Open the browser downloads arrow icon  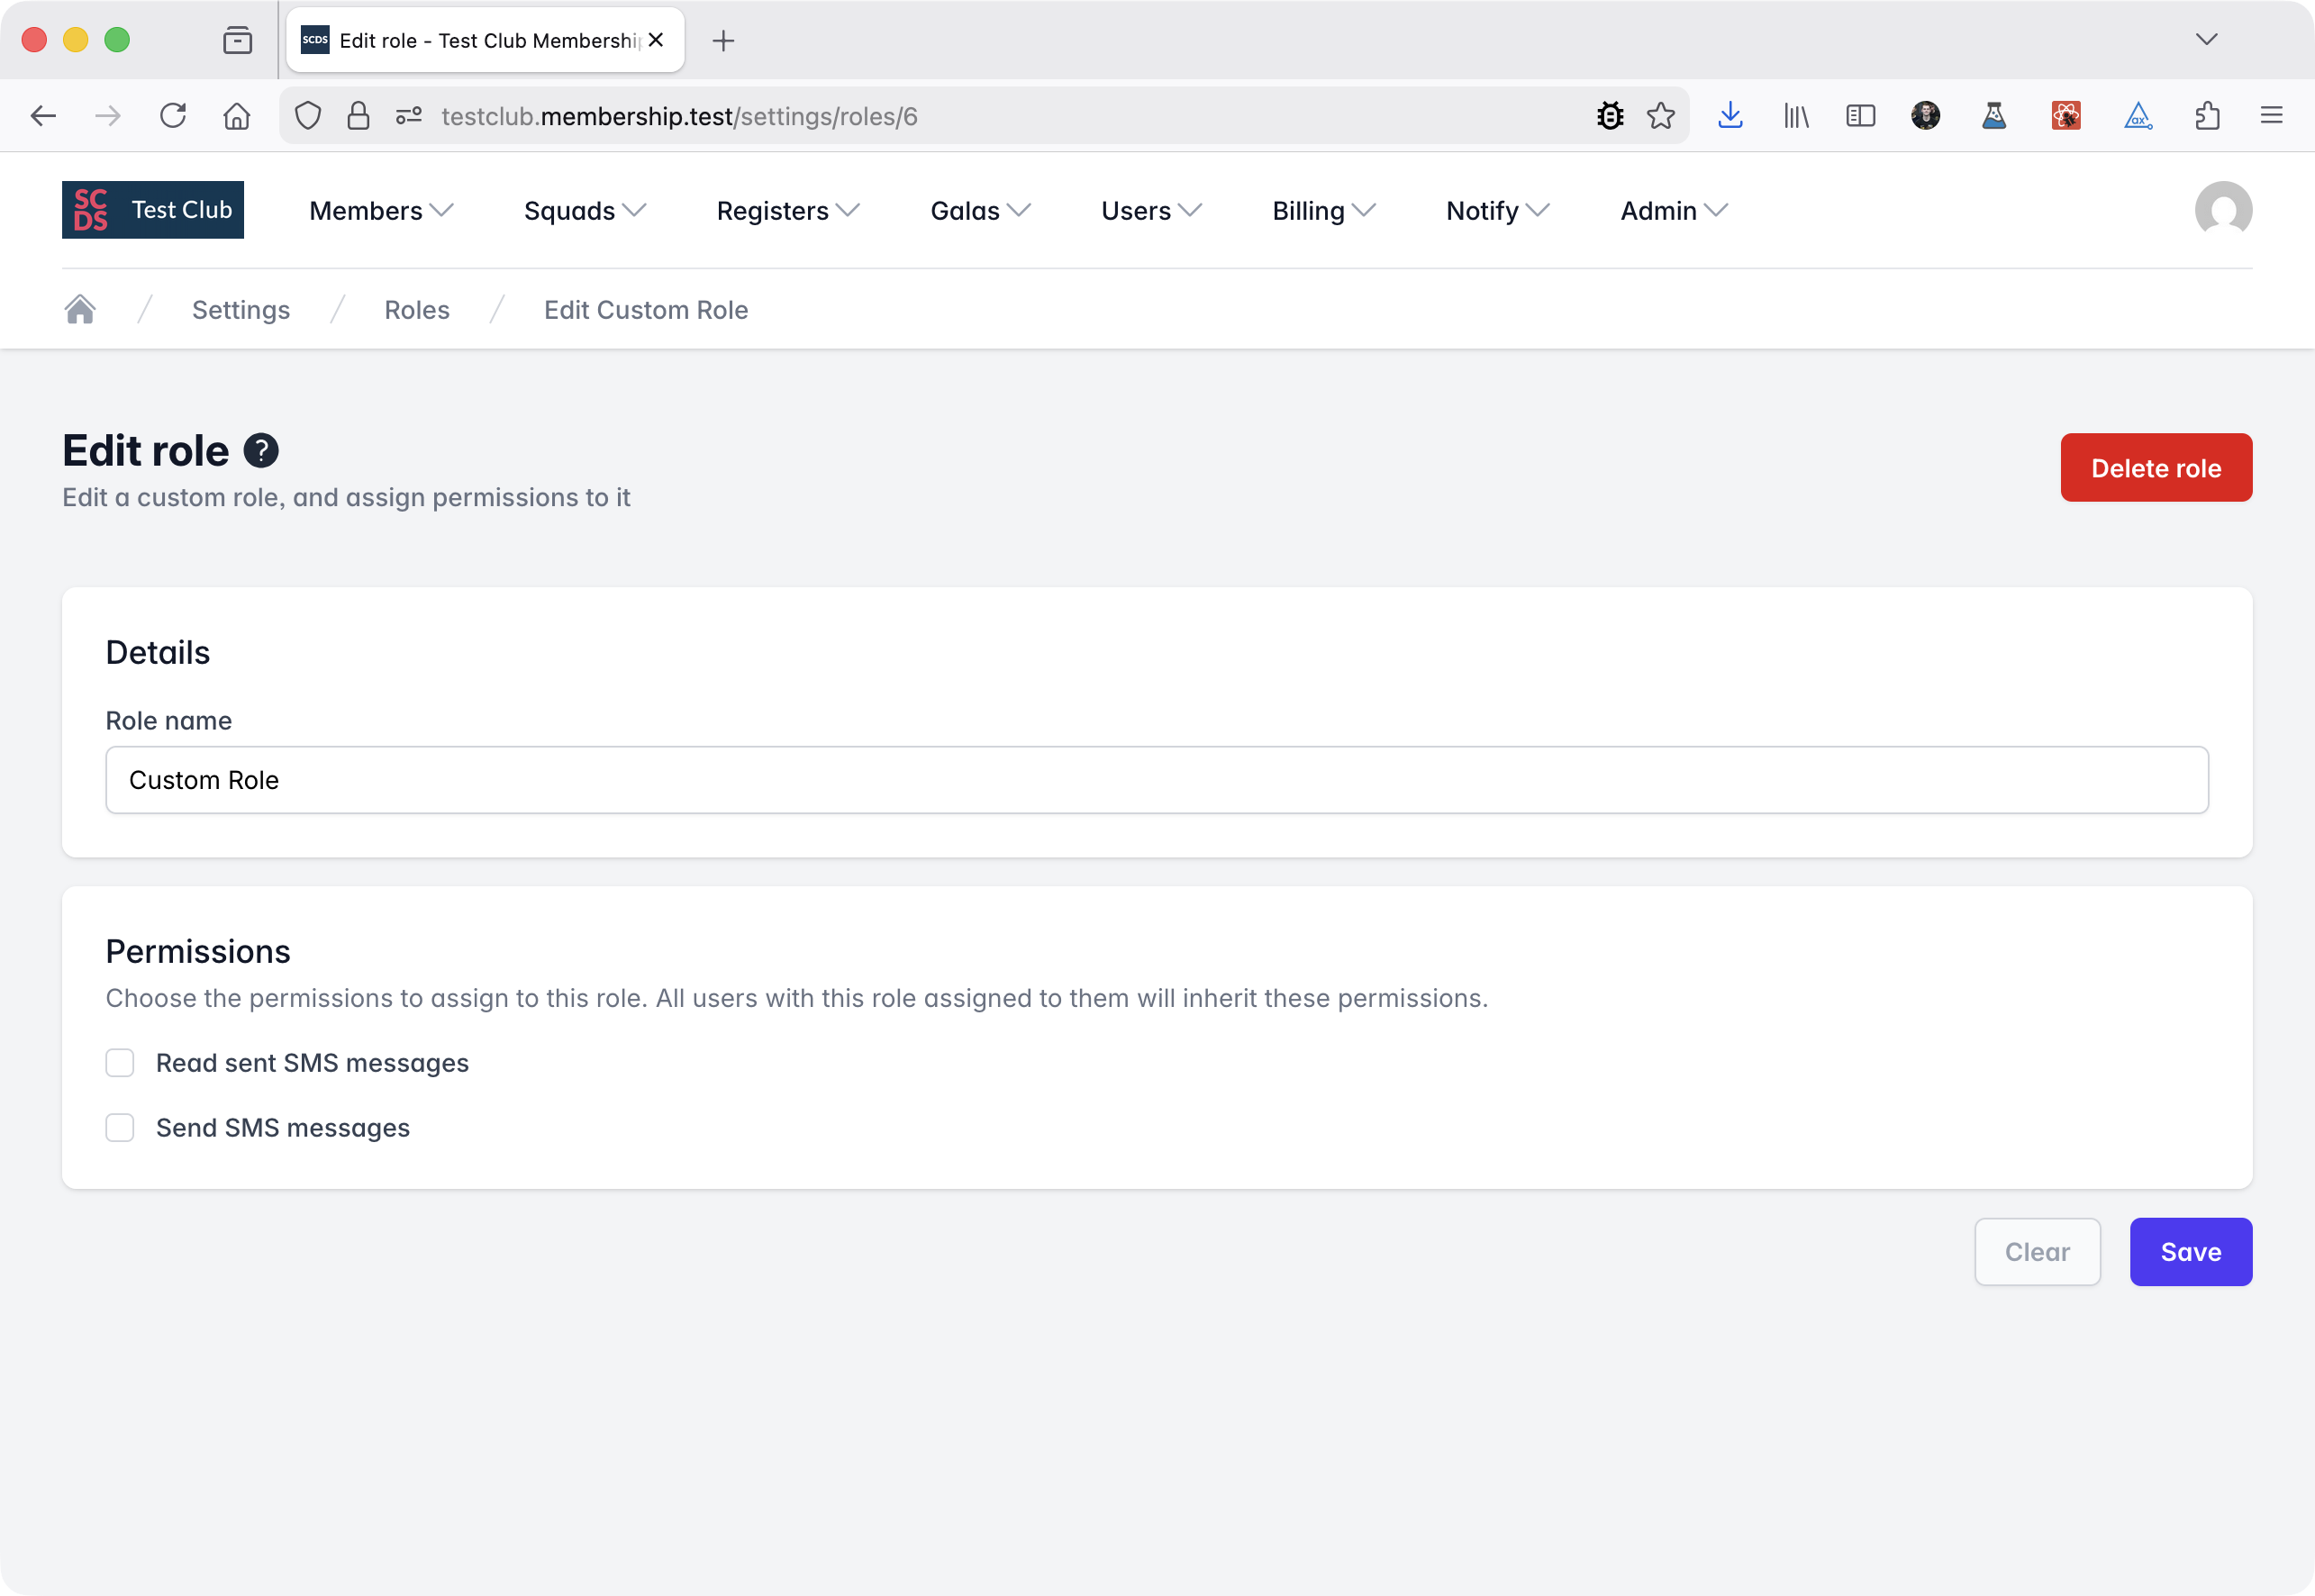click(x=1730, y=116)
